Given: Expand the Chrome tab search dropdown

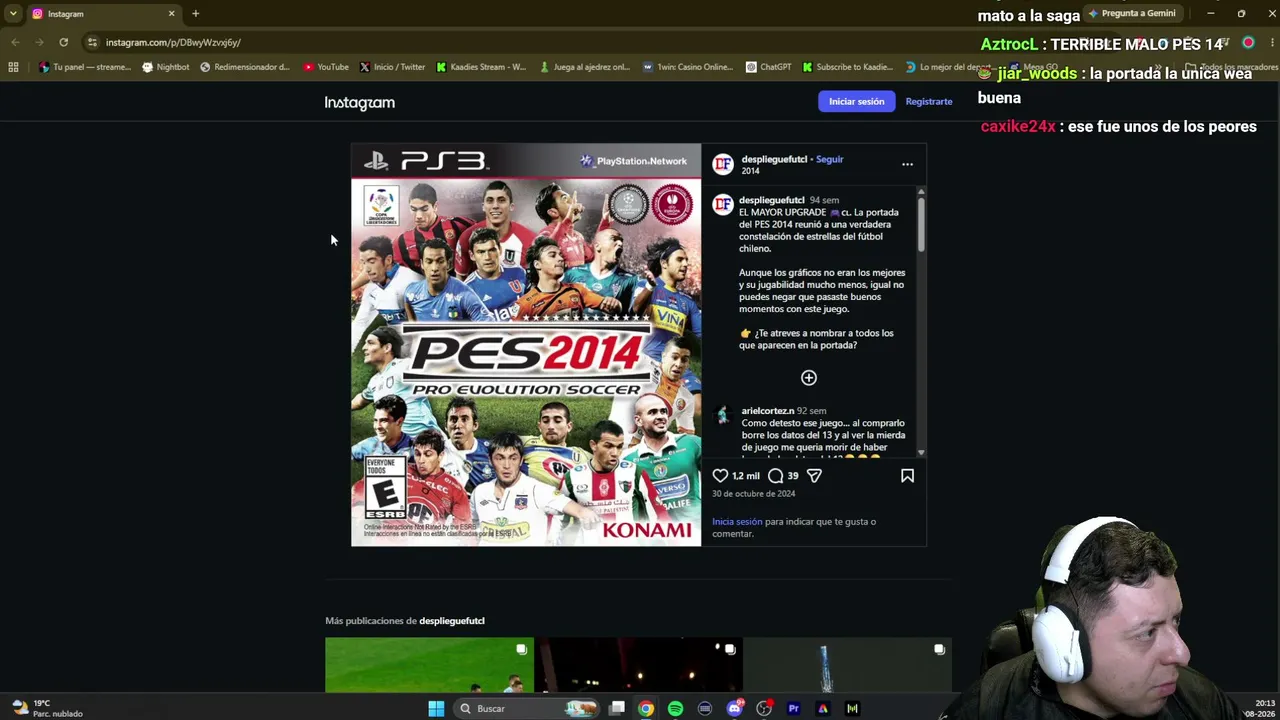Looking at the screenshot, I should point(13,14).
